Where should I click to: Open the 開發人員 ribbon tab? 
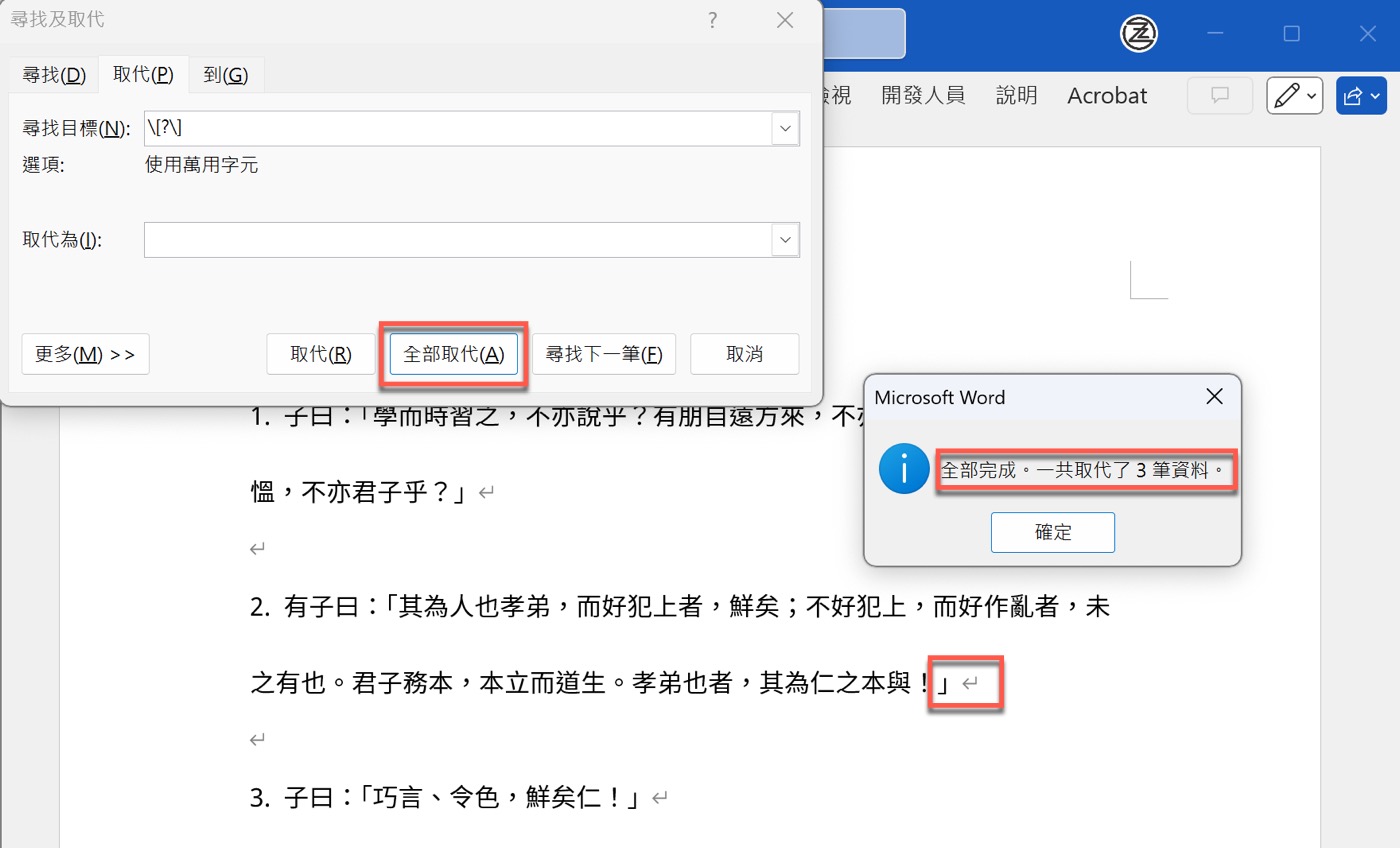(923, 95)
